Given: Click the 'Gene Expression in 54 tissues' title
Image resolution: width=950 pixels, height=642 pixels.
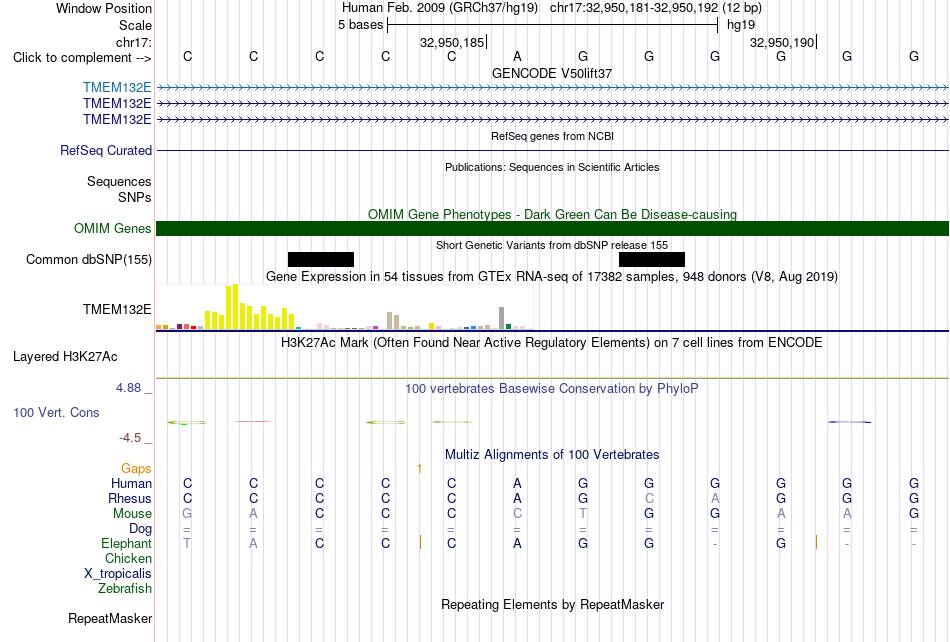Looking at the screenshot, I should click(x=552, y=277).
